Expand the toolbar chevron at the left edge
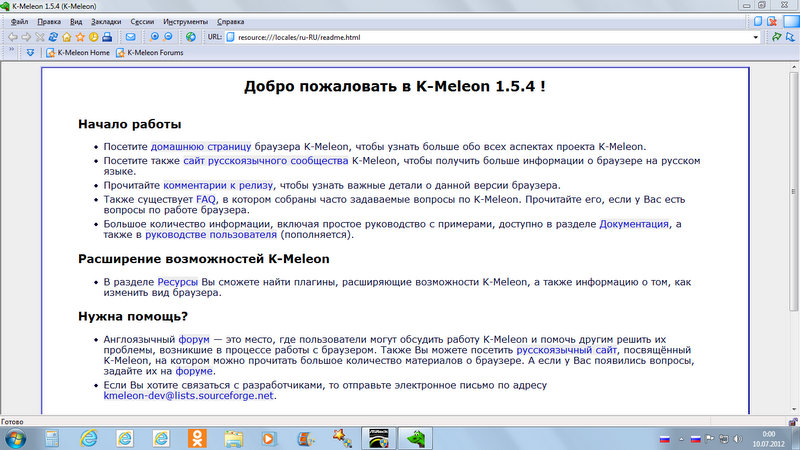Screen dimensions: 800x450 (11, 50)
